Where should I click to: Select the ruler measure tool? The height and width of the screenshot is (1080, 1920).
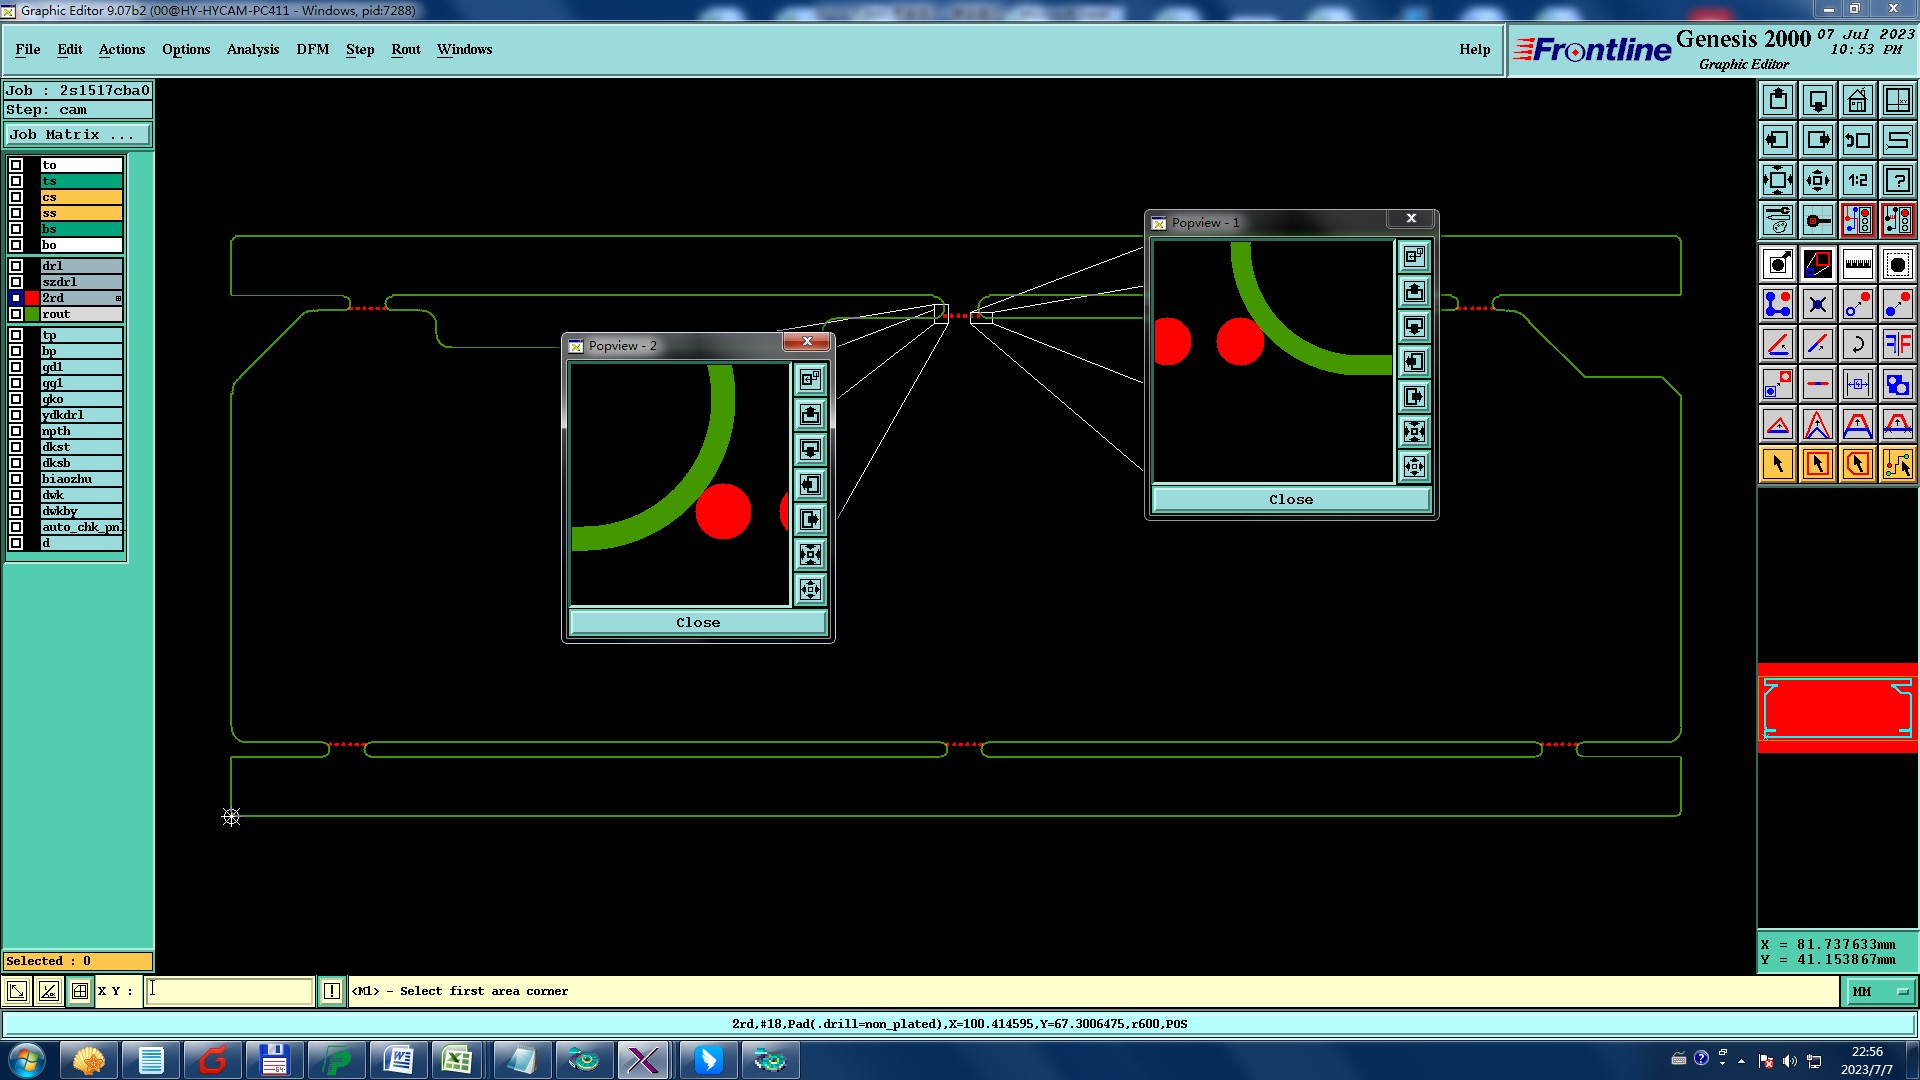(1857, 264)
